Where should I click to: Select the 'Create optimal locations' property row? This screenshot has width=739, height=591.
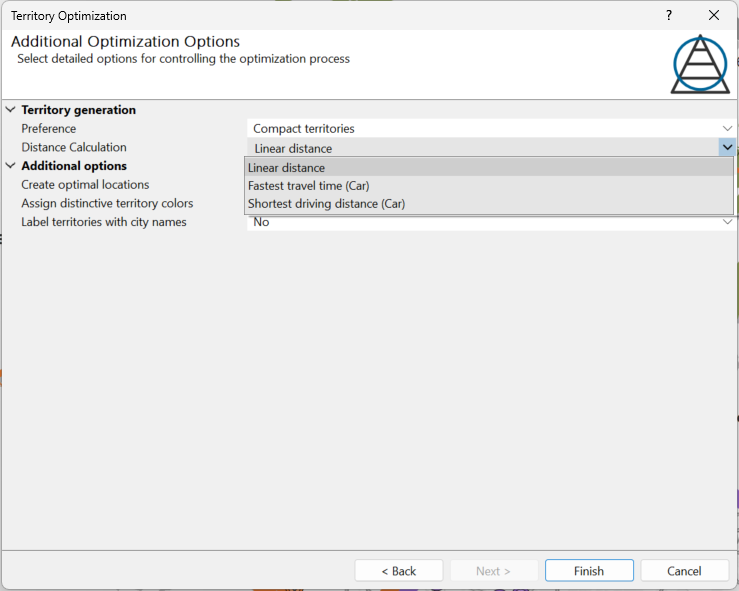coord(85,185)
